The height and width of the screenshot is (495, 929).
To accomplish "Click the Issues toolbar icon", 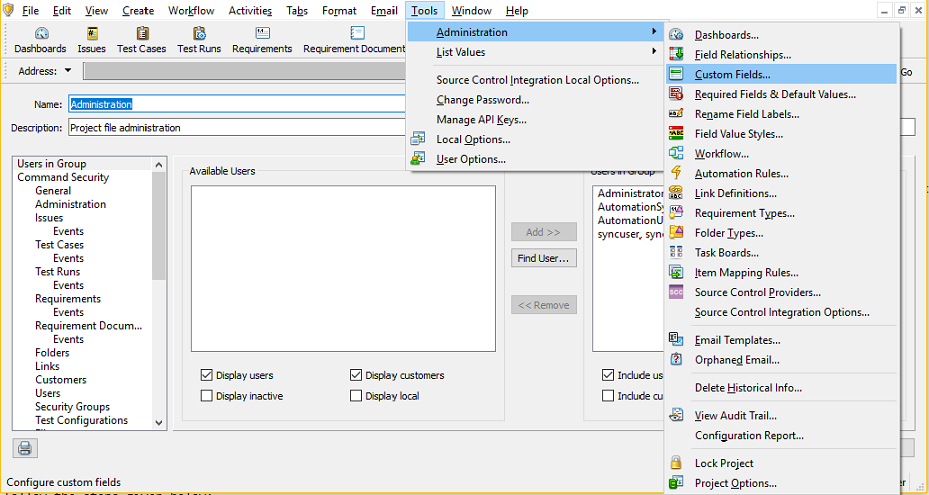I will pyautogui.click(x=92, y=40).
